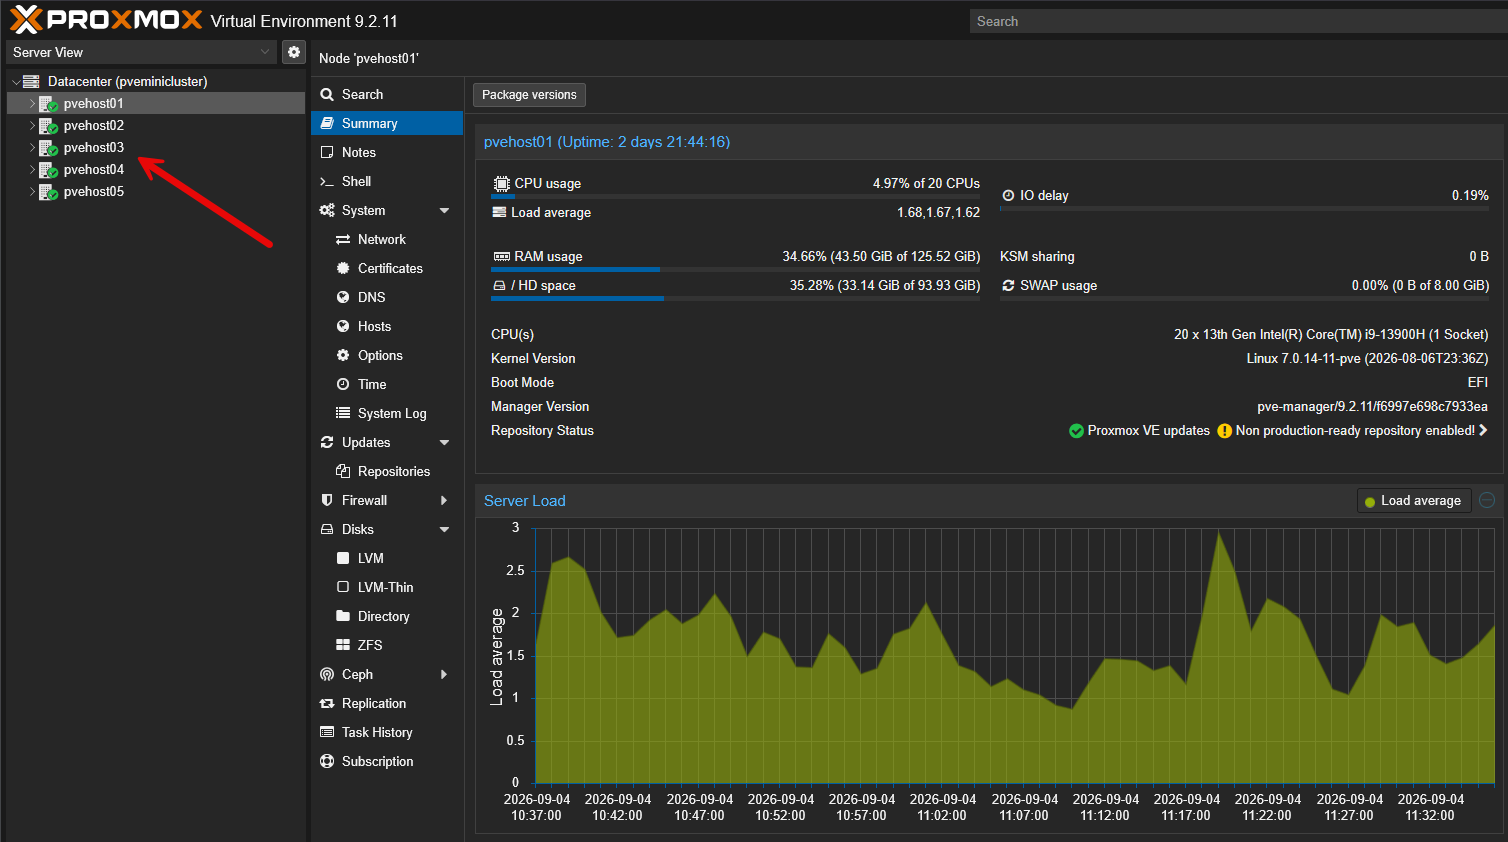1508x842 pixels.
Task: Click the Ceph icon
Action: pos(327,674)
